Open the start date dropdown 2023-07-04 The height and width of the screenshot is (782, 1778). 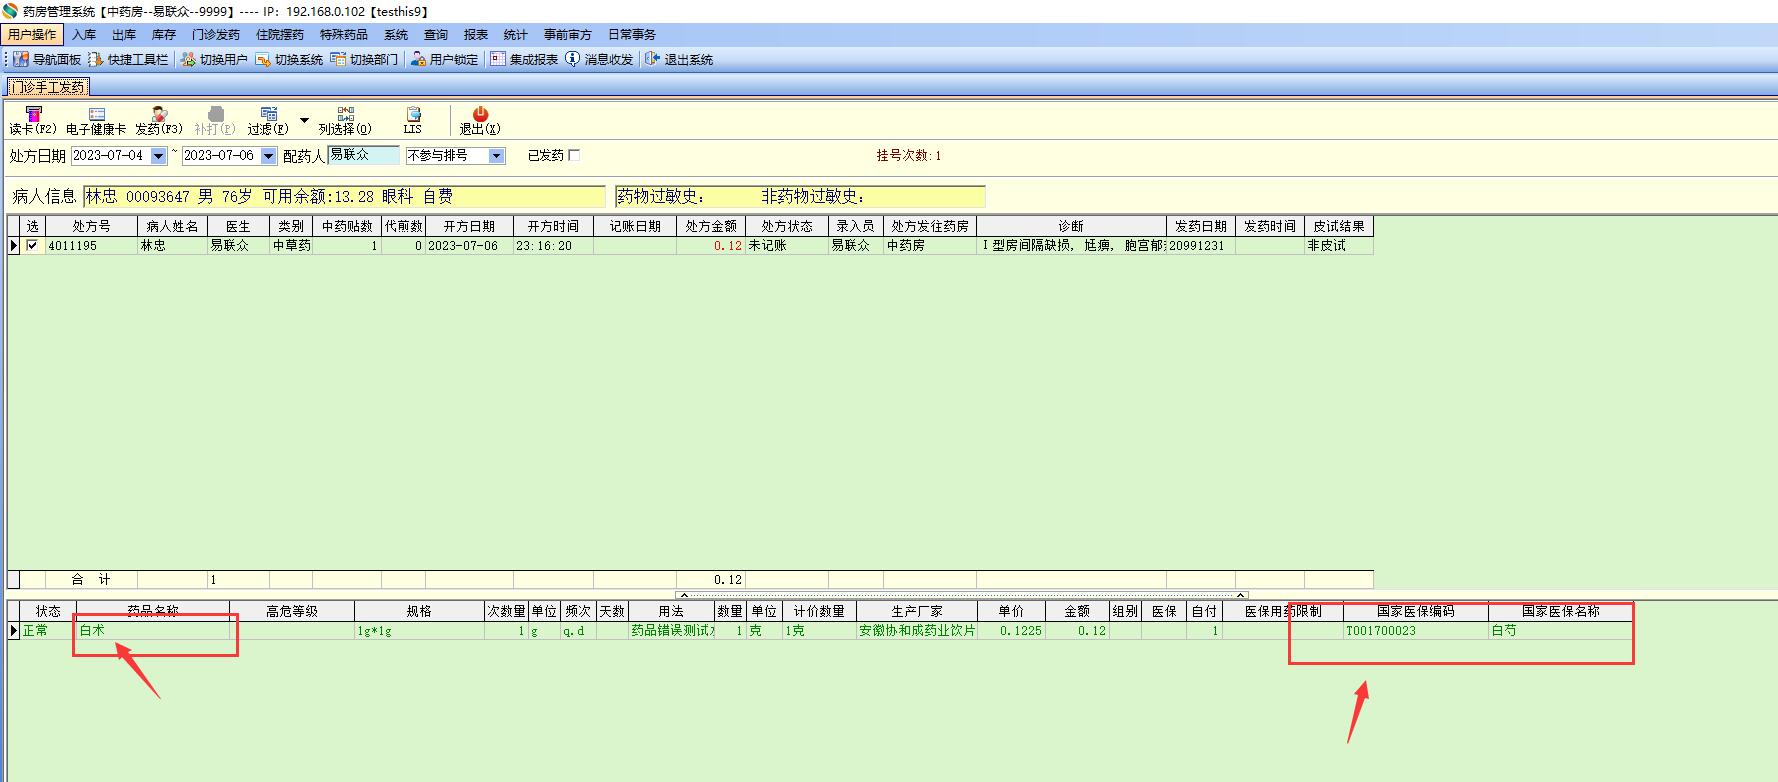(158, 156)
